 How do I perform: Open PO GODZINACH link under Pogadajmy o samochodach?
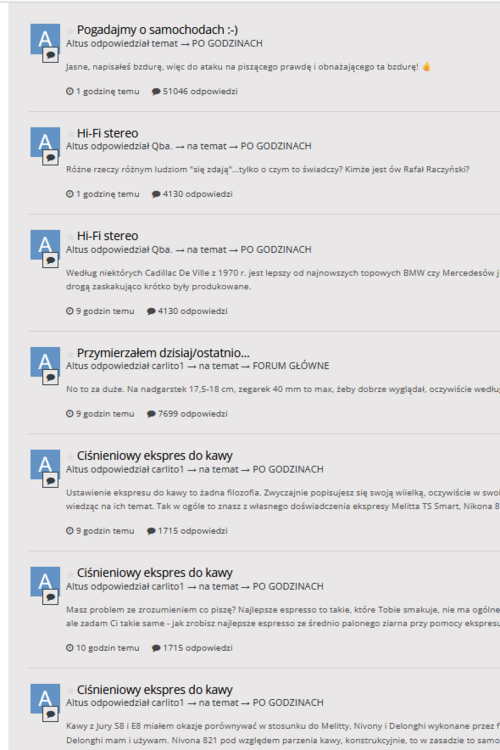[x=227, y=44]
